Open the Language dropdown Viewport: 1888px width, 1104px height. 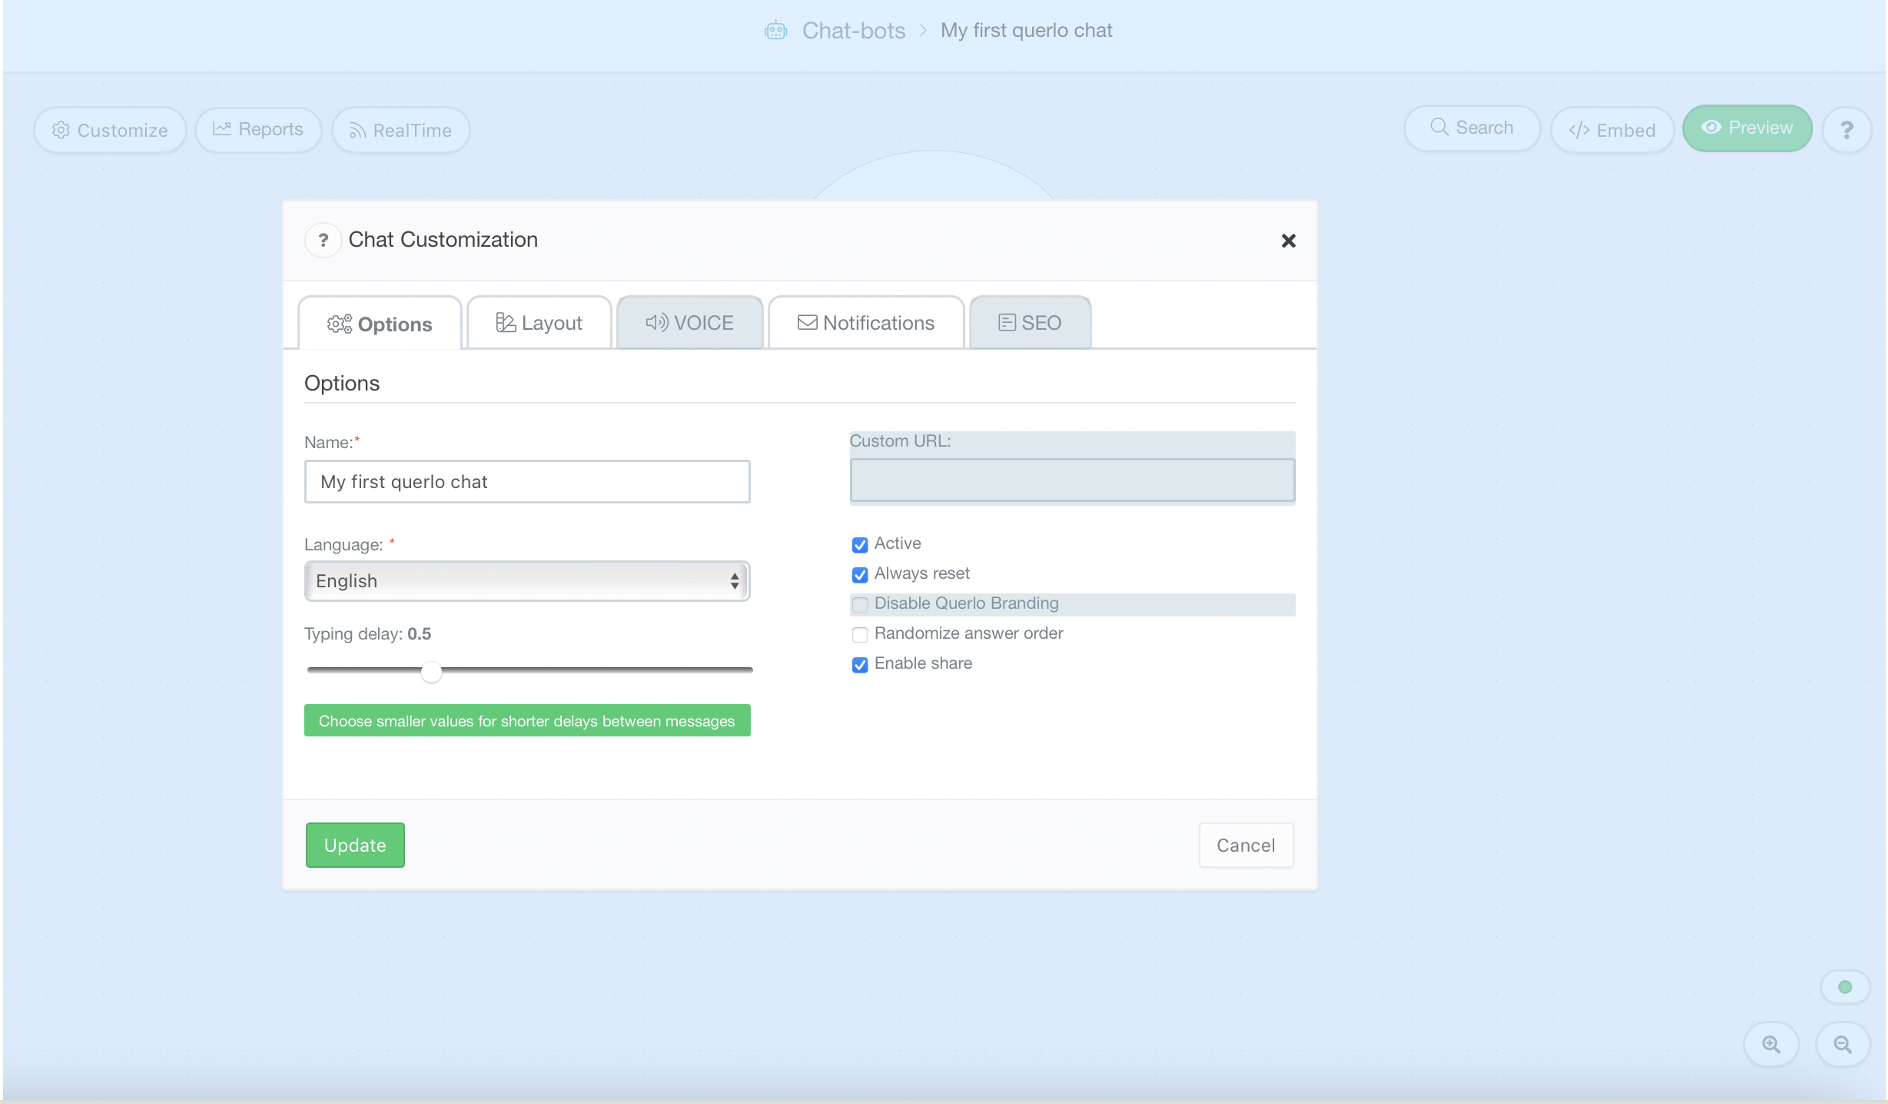pos(527,580)
